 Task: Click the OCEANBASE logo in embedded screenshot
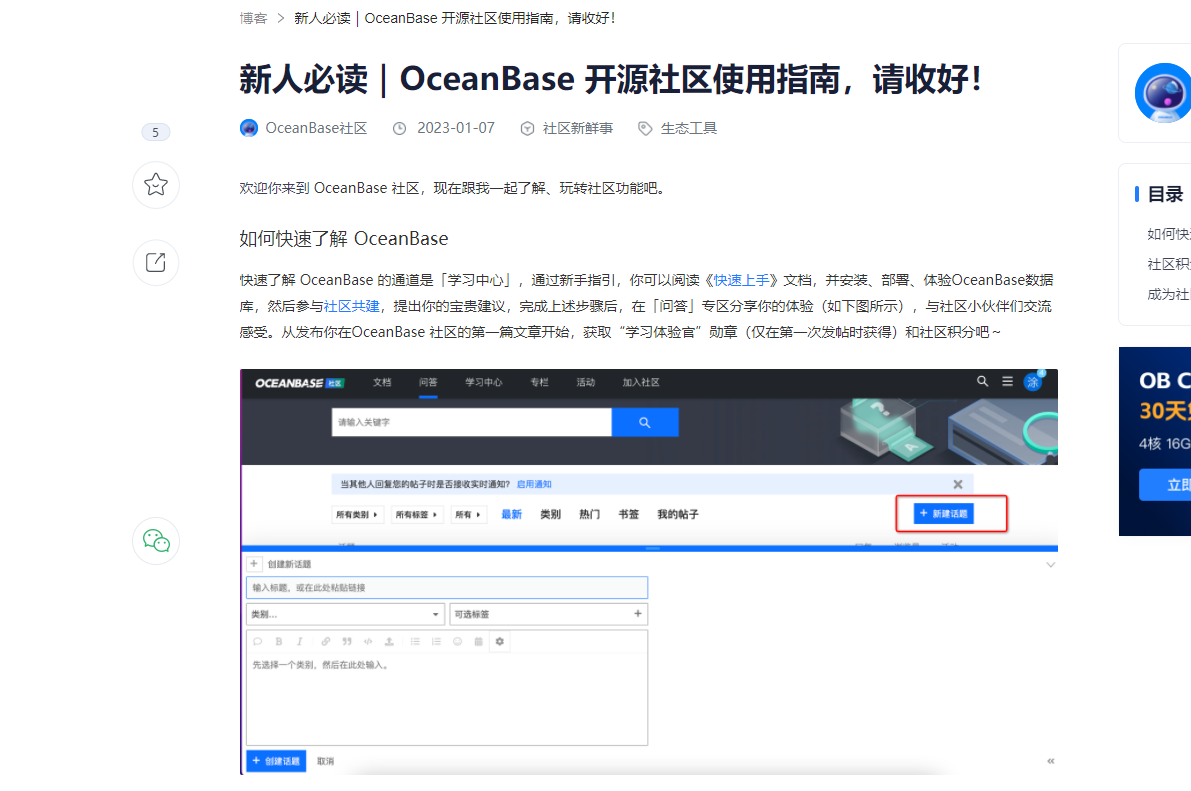(x=299, y=383)
